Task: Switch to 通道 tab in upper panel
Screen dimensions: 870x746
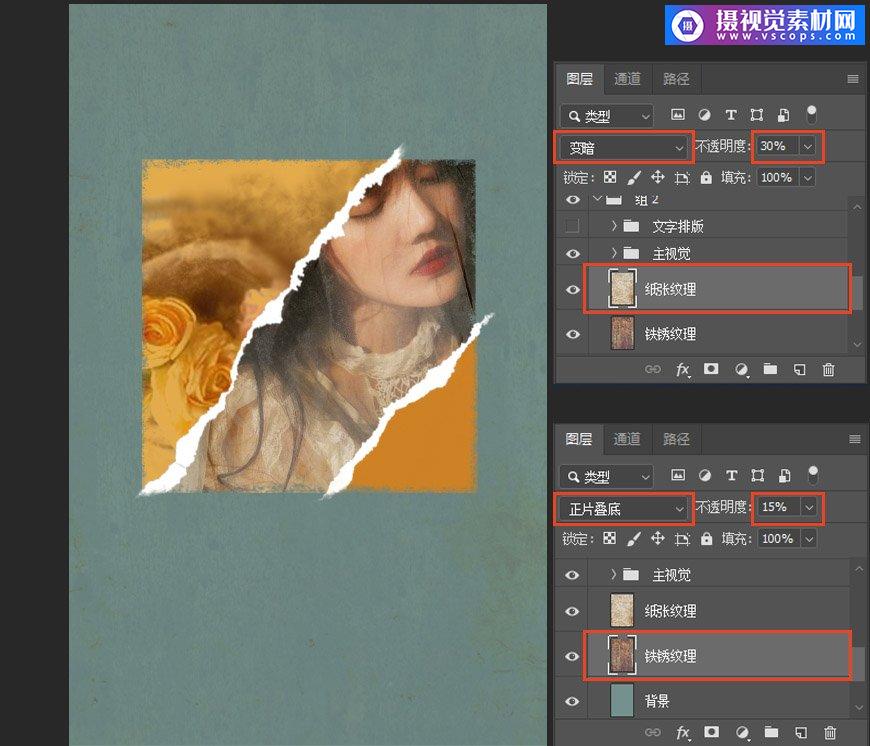Action: click(627, 79)
